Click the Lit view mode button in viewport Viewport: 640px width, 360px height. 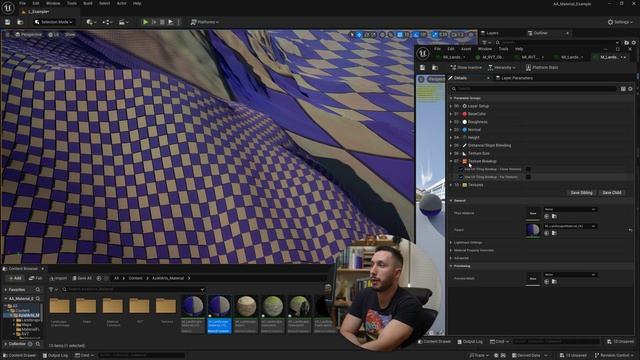click(x=53, y=35)
